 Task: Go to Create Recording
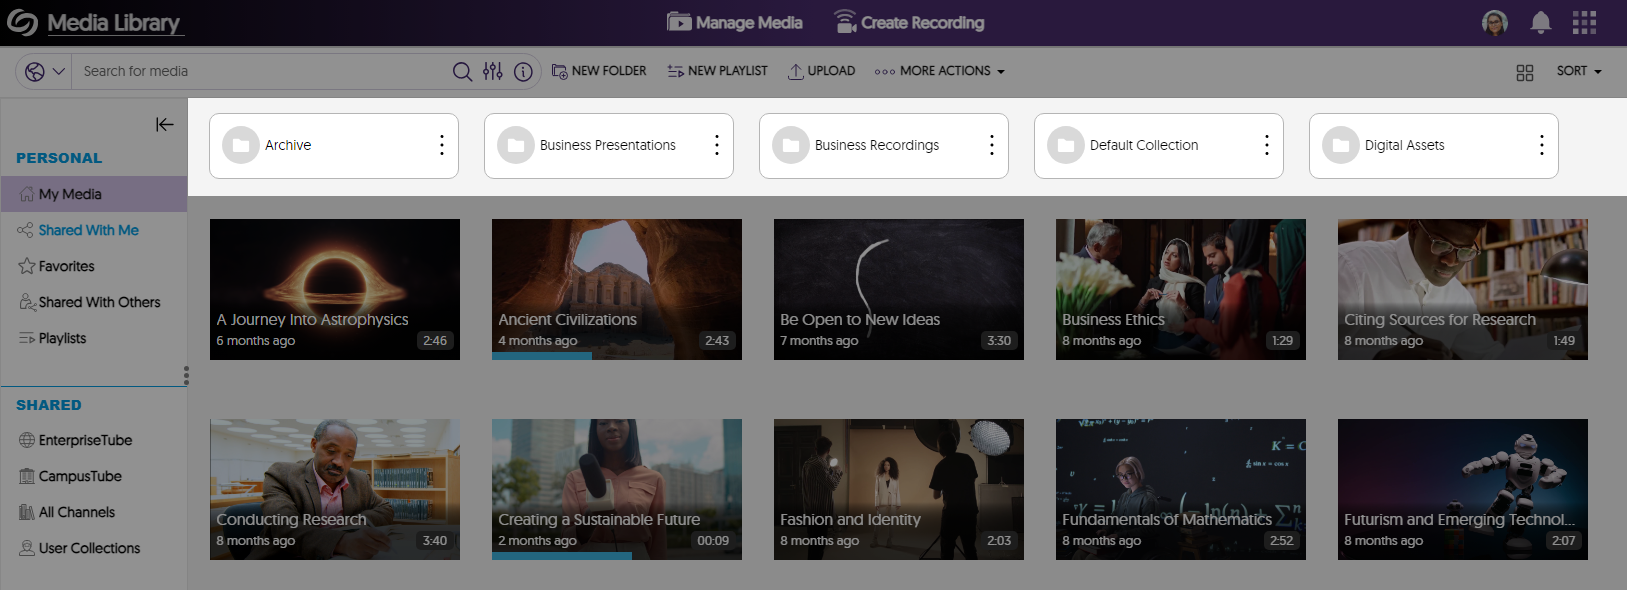pyautogui.click(x=909, y=23)
